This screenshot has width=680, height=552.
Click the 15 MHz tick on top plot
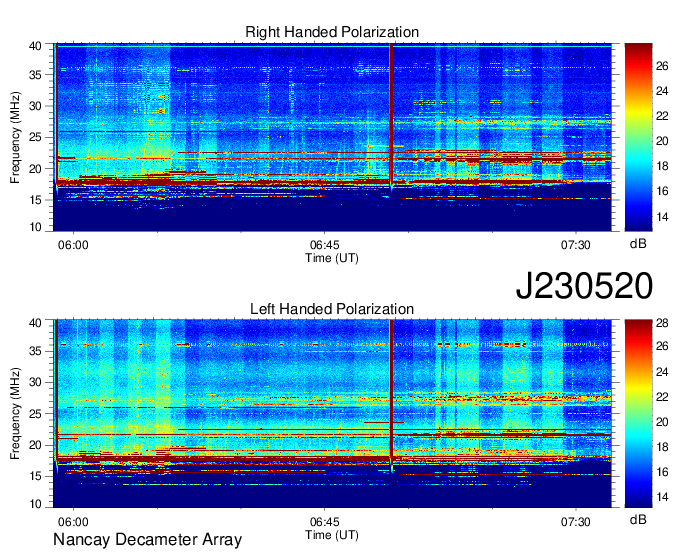click(x=35, y=200)
